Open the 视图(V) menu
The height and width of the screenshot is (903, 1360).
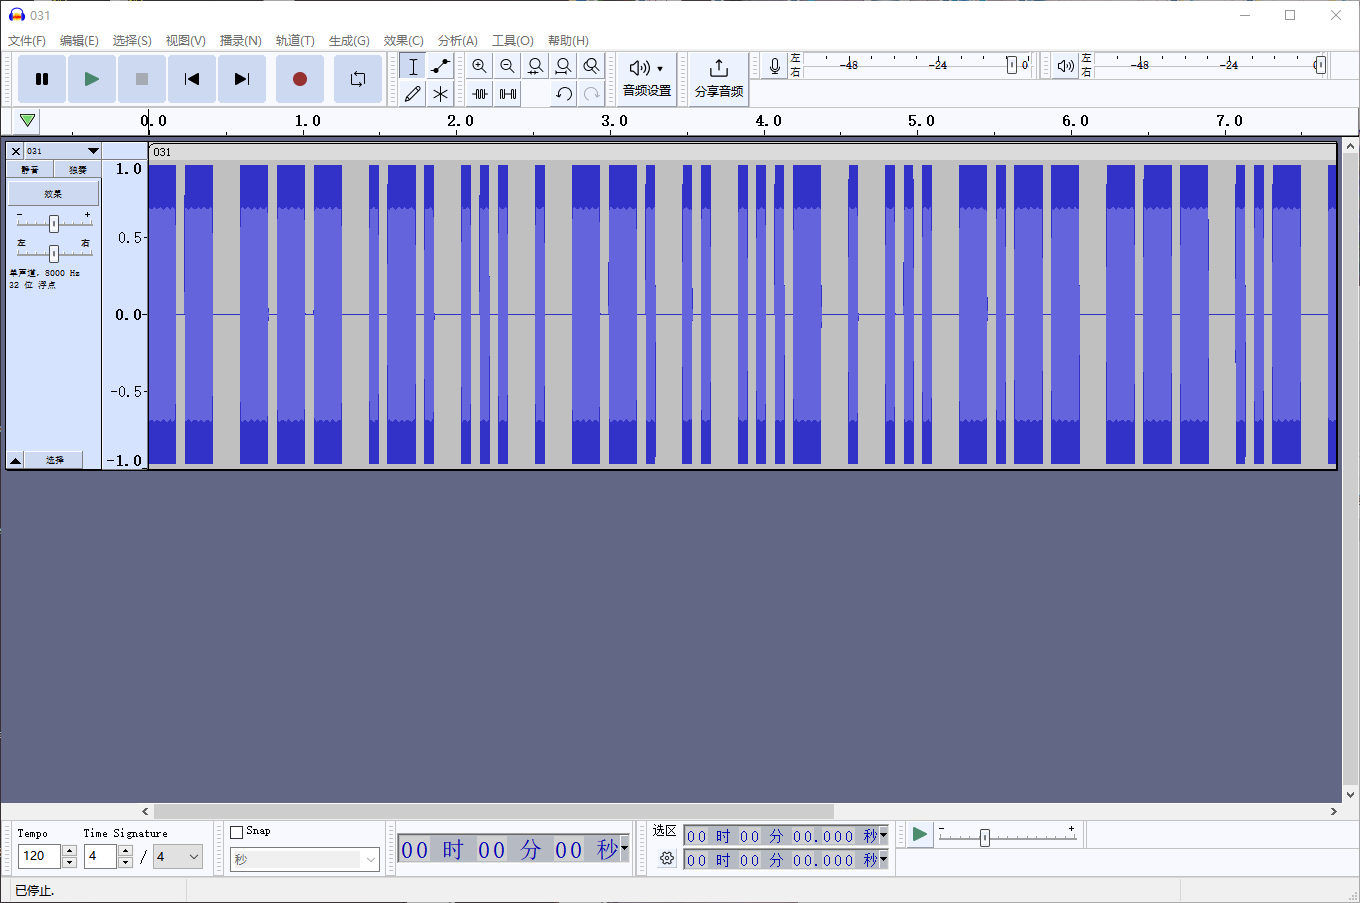186,41
